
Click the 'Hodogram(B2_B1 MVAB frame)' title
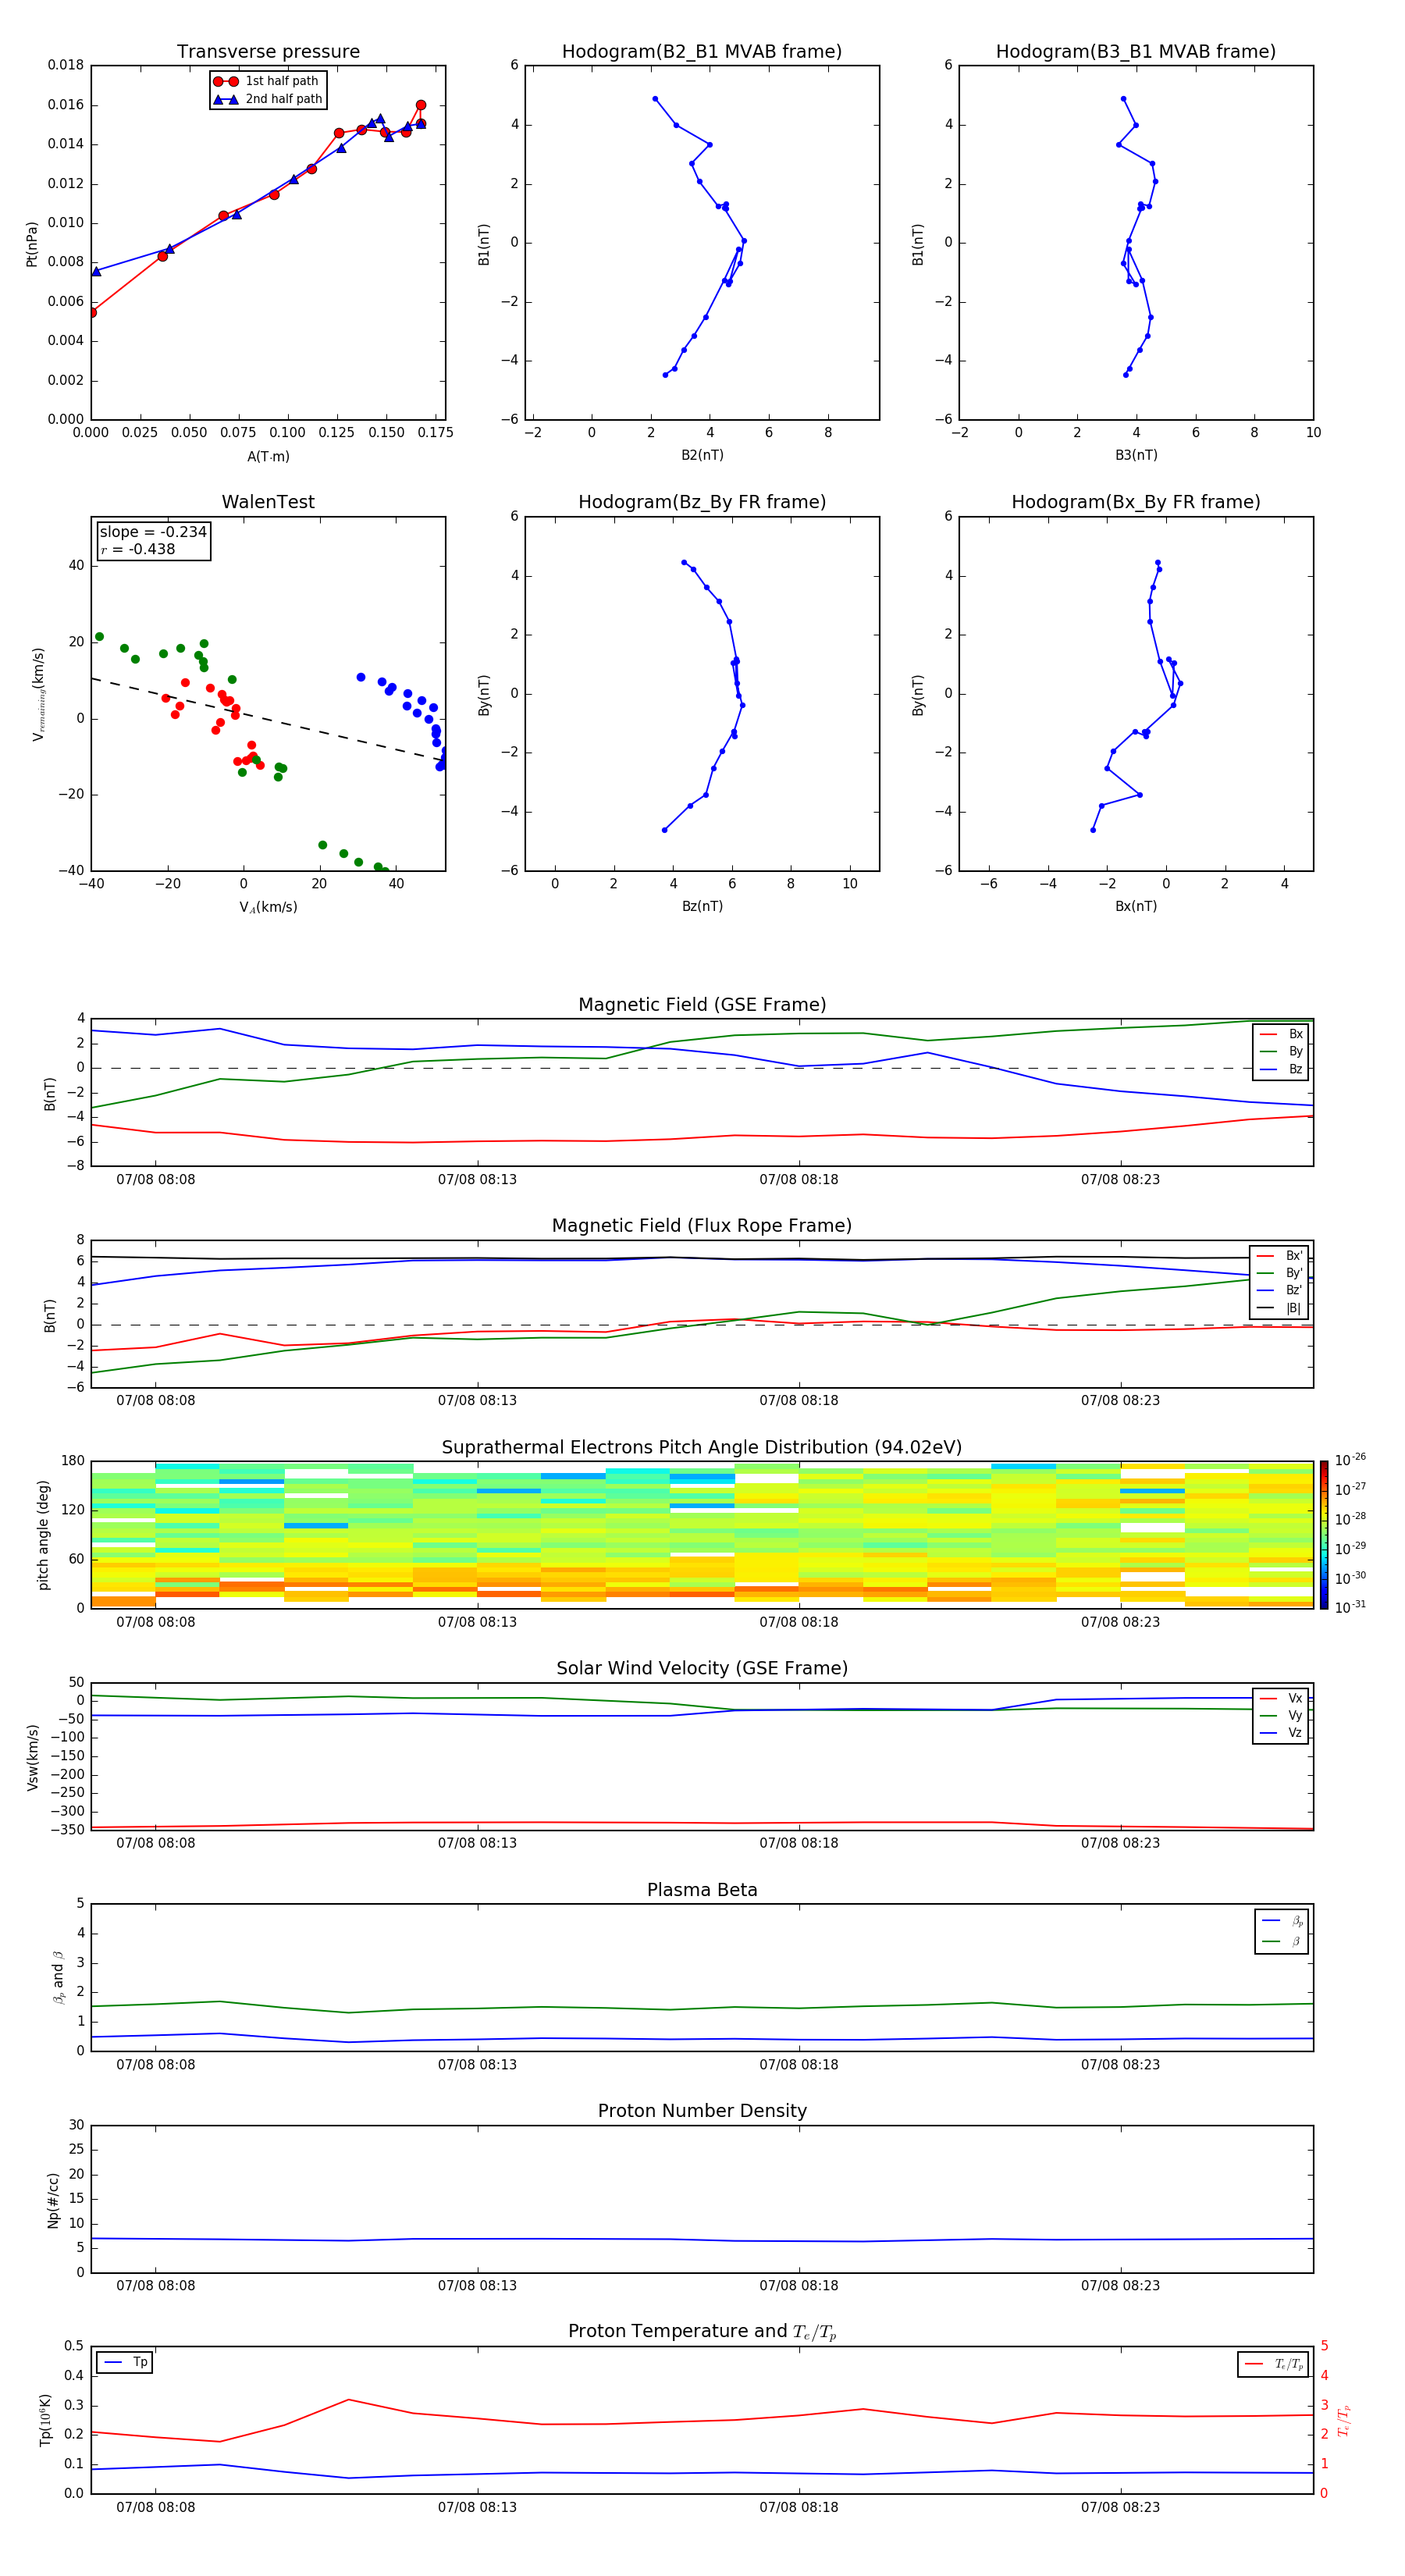(702, 52)
